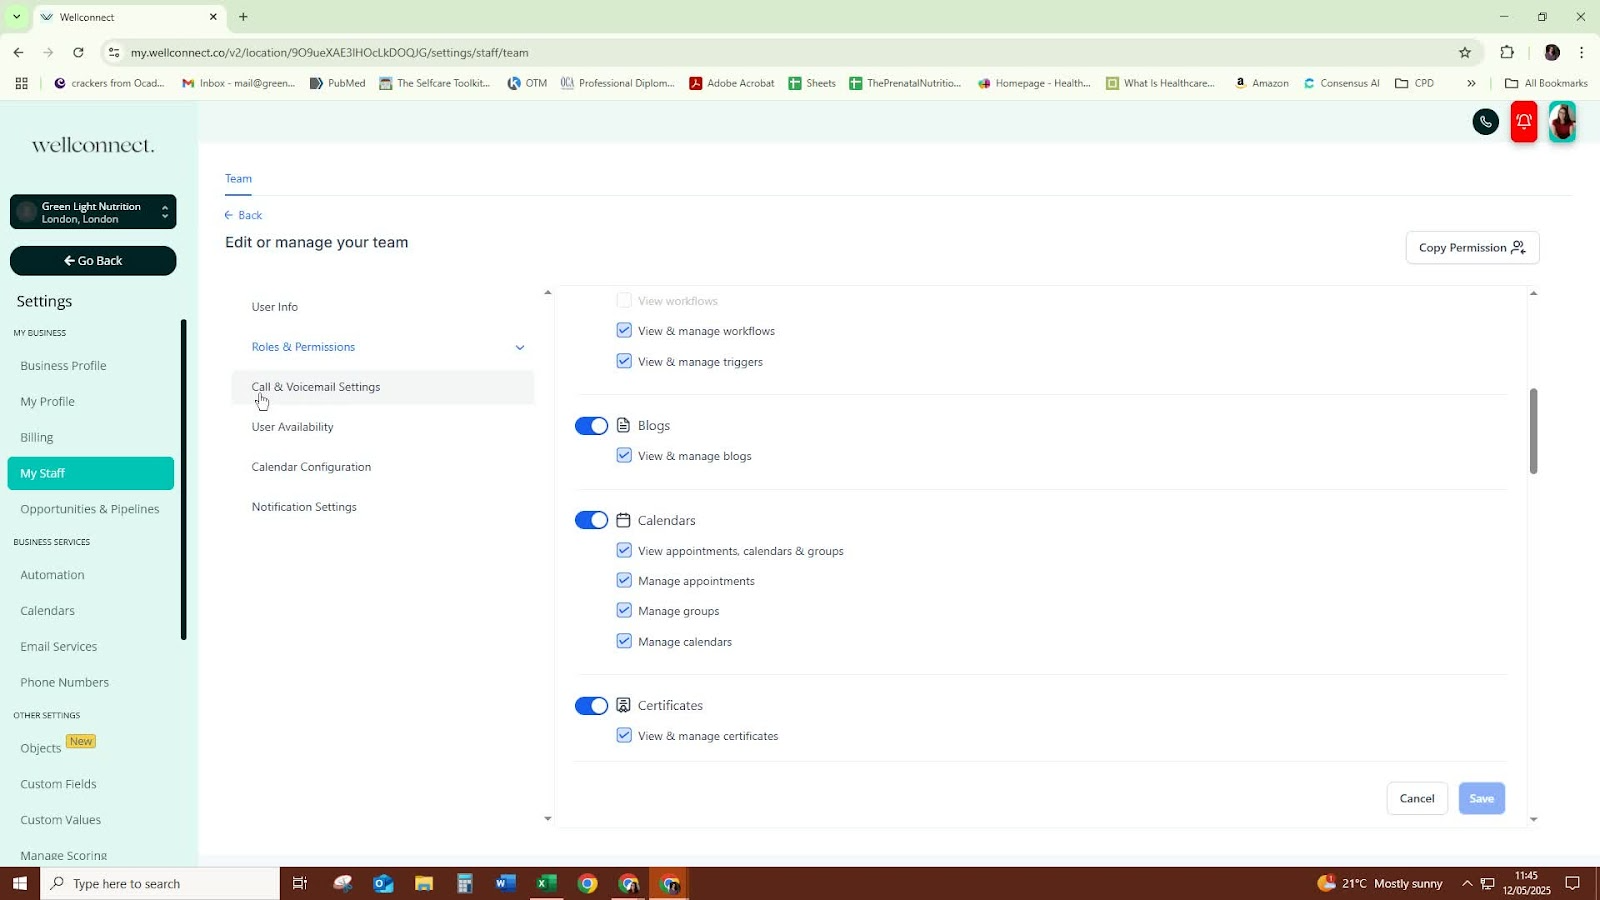
Task: Open the Sheets bookmark
Action: (x=812, y=83)
